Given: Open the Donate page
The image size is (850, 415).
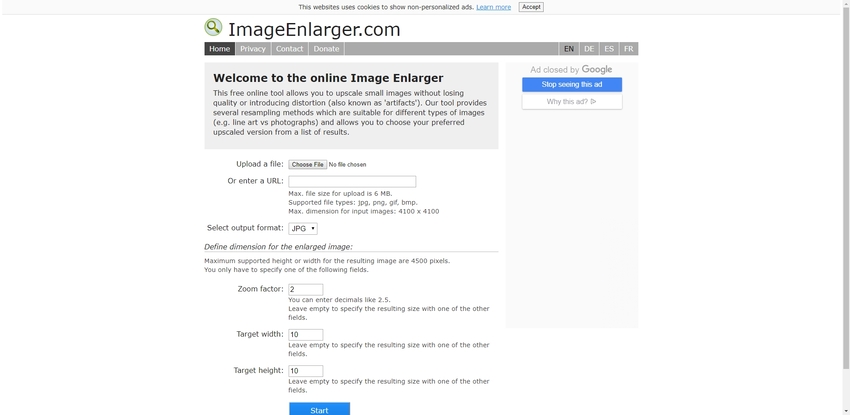Looking at the screenshot, I should (x=326, y=49).
